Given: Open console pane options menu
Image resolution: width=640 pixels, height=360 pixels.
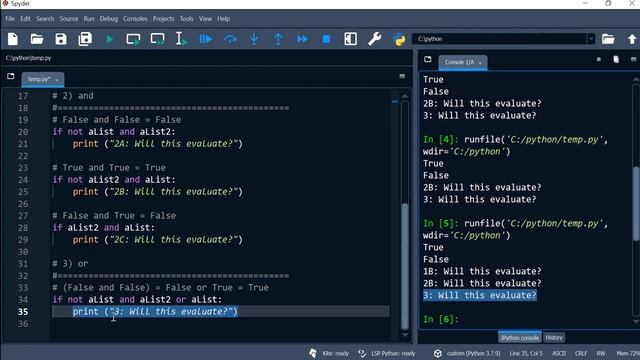Looking at the screenshot, I should point(633,60).
